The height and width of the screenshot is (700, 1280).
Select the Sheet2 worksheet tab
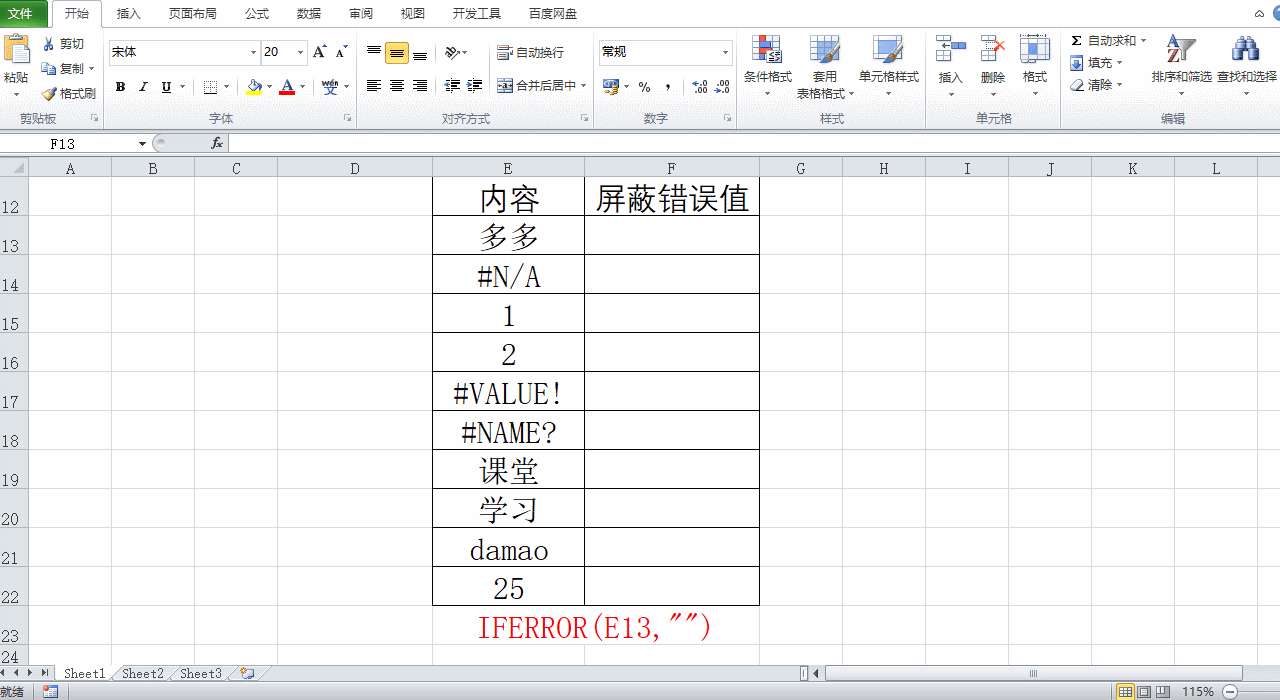tap(143, 674)
